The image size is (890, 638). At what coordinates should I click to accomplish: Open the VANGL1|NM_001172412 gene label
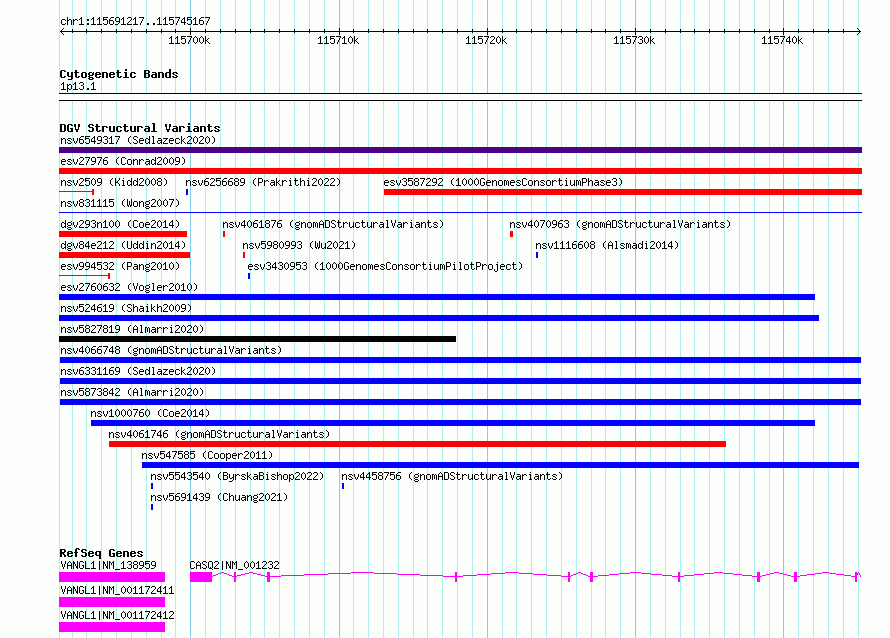click(x=117, y=615)
